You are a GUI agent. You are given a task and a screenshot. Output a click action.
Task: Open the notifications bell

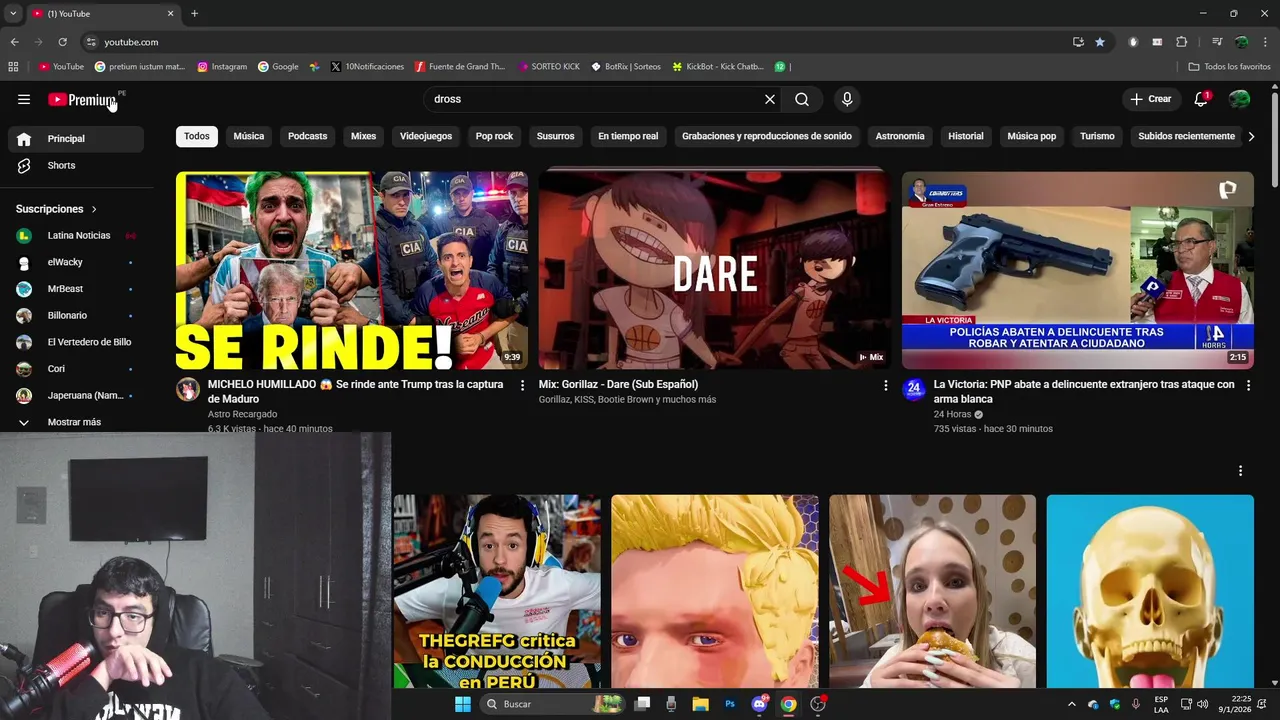tap(1201, 99)
